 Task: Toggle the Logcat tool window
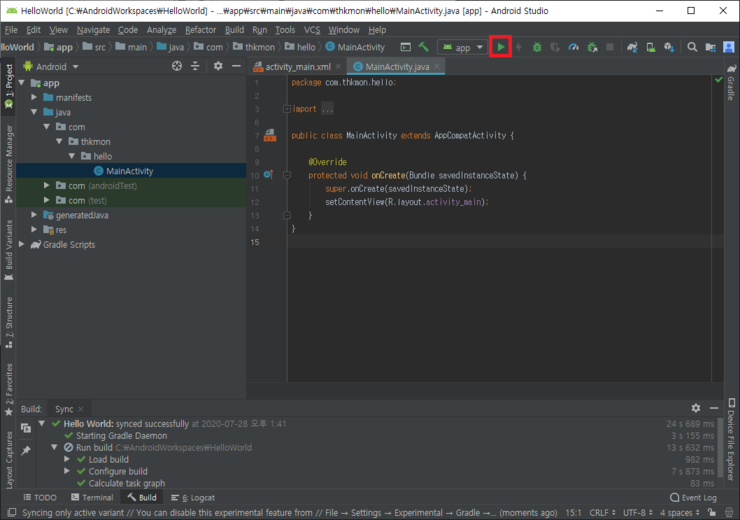pos(196,497)
